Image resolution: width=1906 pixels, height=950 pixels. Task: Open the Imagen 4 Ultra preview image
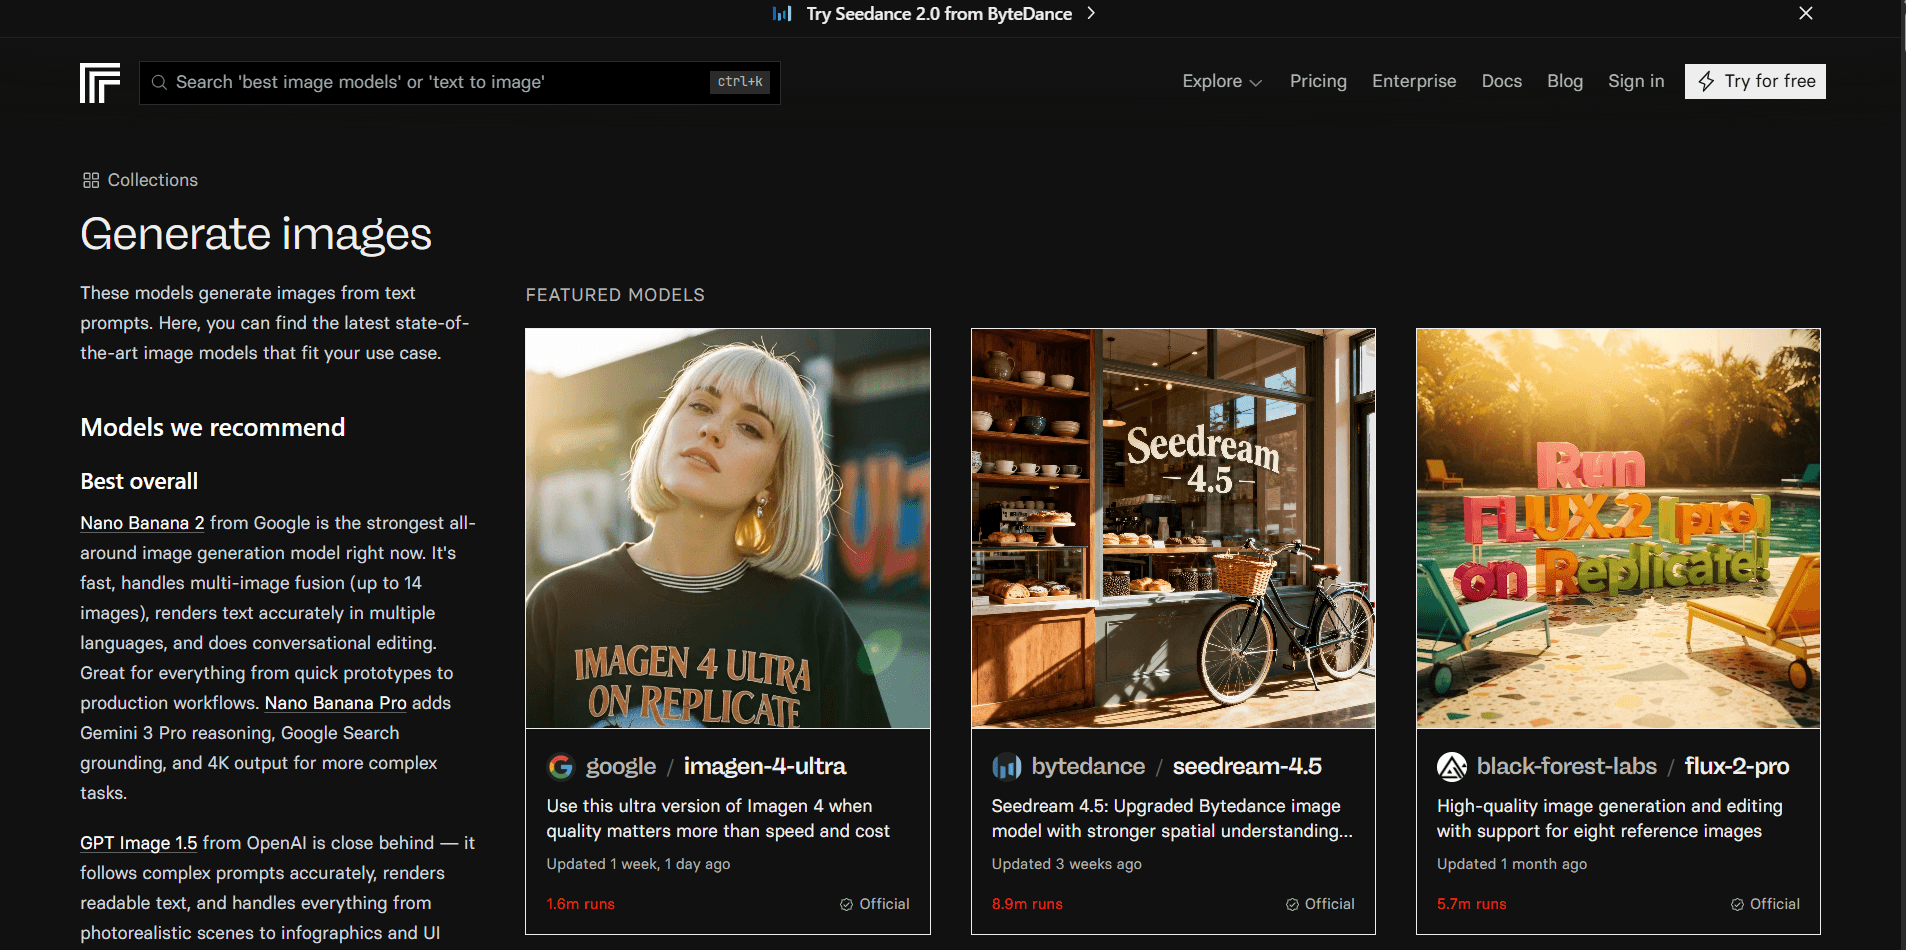(x=728, y=528)
